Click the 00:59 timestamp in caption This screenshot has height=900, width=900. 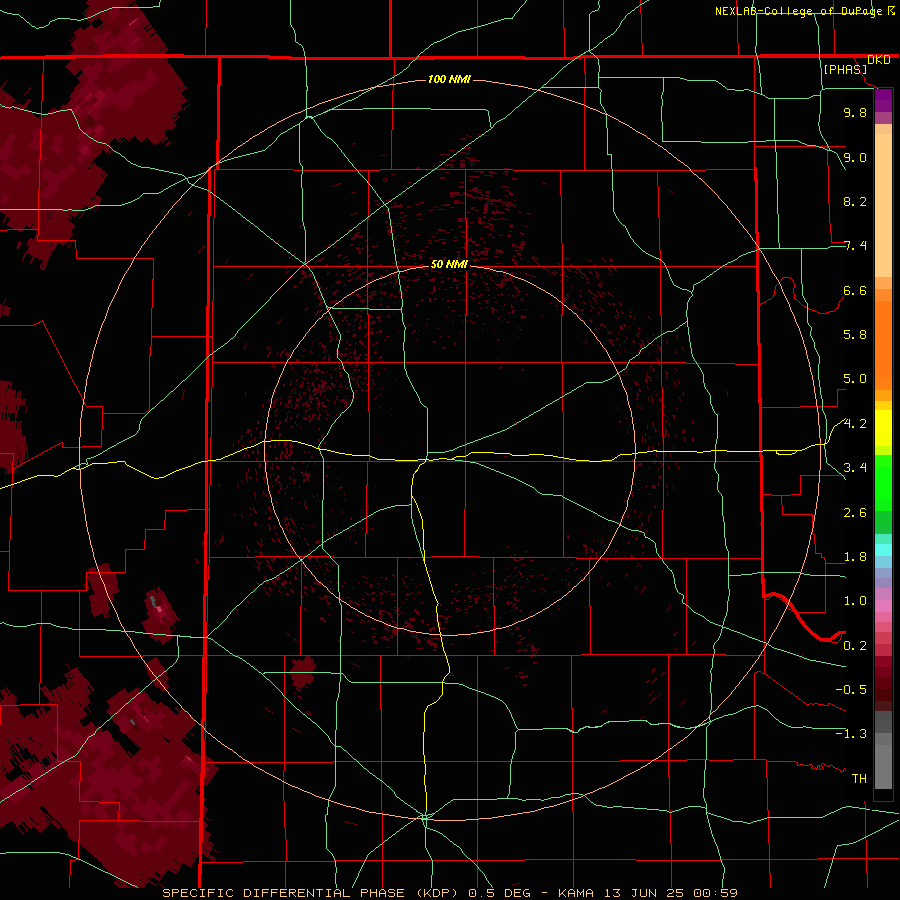[715, 893]
